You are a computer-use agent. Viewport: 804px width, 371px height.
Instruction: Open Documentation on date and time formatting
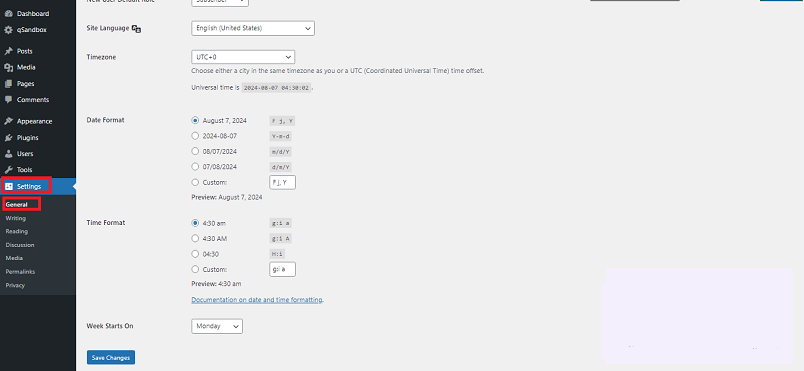point(257,300)
